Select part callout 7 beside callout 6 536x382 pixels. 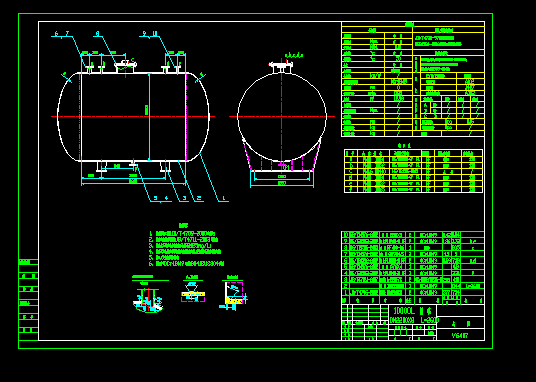67,33
